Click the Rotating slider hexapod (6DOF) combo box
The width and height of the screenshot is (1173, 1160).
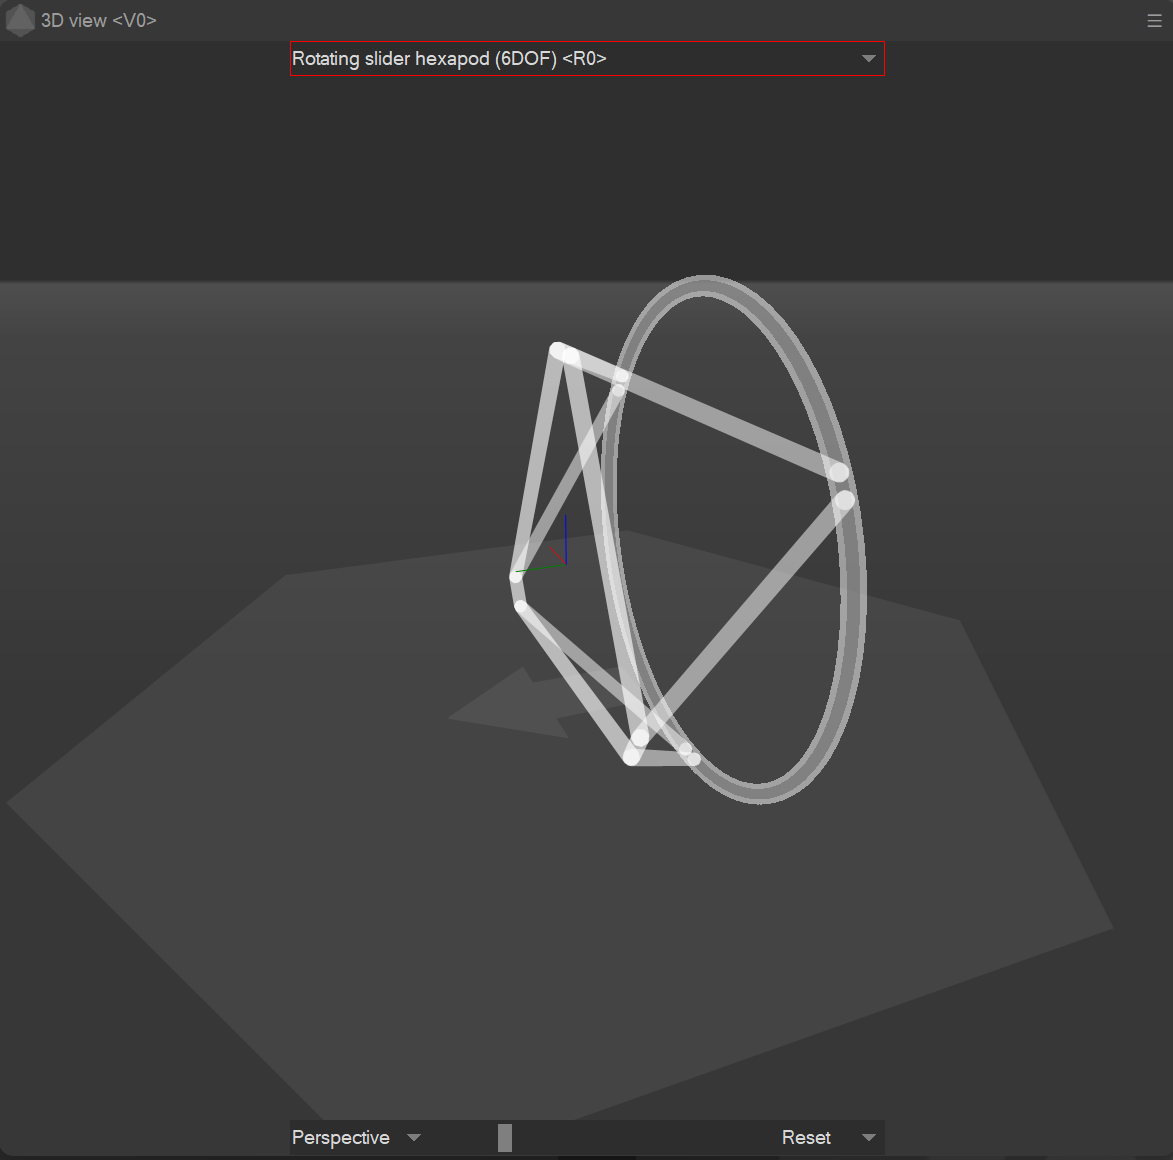point(570,59)
